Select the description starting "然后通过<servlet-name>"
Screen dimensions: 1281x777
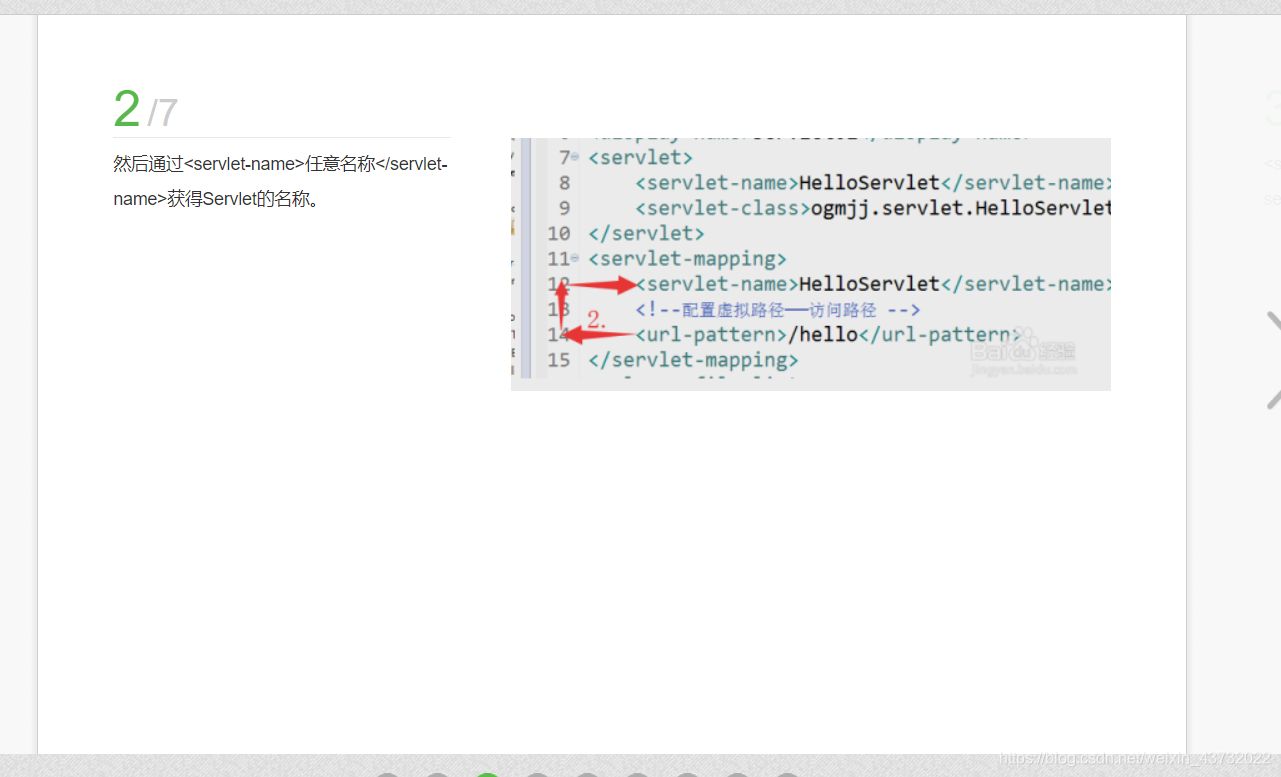click(281, 181)
